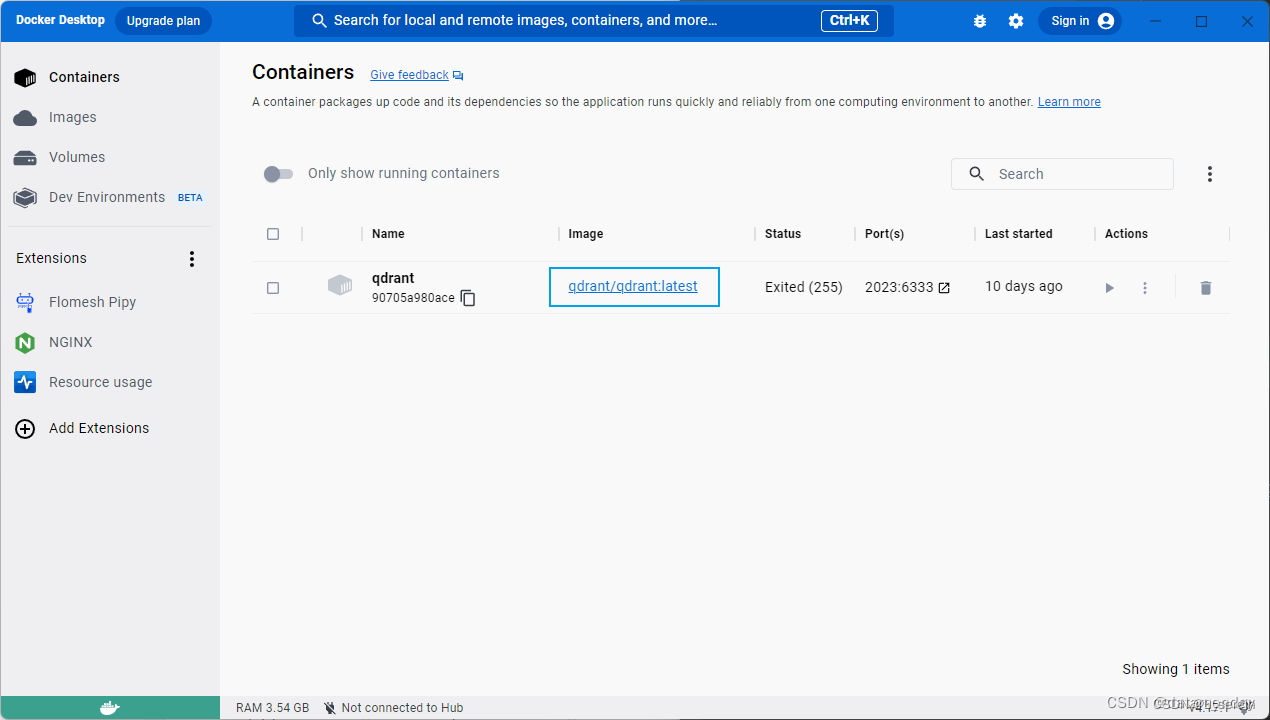Viewport: 1270px width, 720px height.
Task: Click the qdrant container cube icon
Action: (x=340, y=286)
